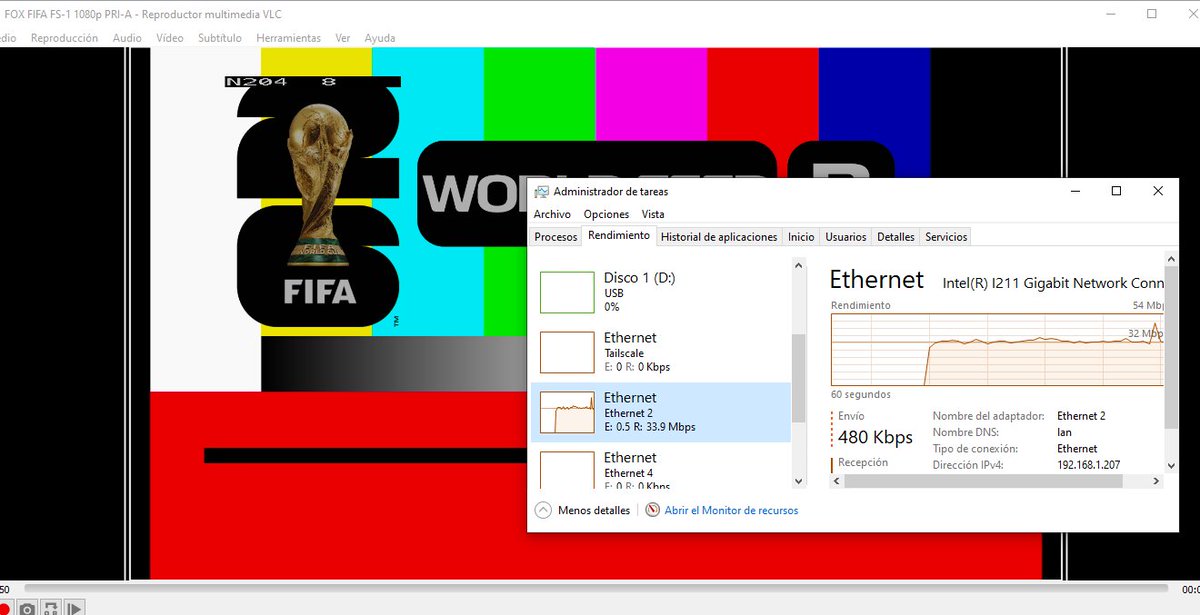The width and height of the screenshot is (1200, 615).
Task: Open Historial de aplicaciones tab
Action: (x=719, y=237)
